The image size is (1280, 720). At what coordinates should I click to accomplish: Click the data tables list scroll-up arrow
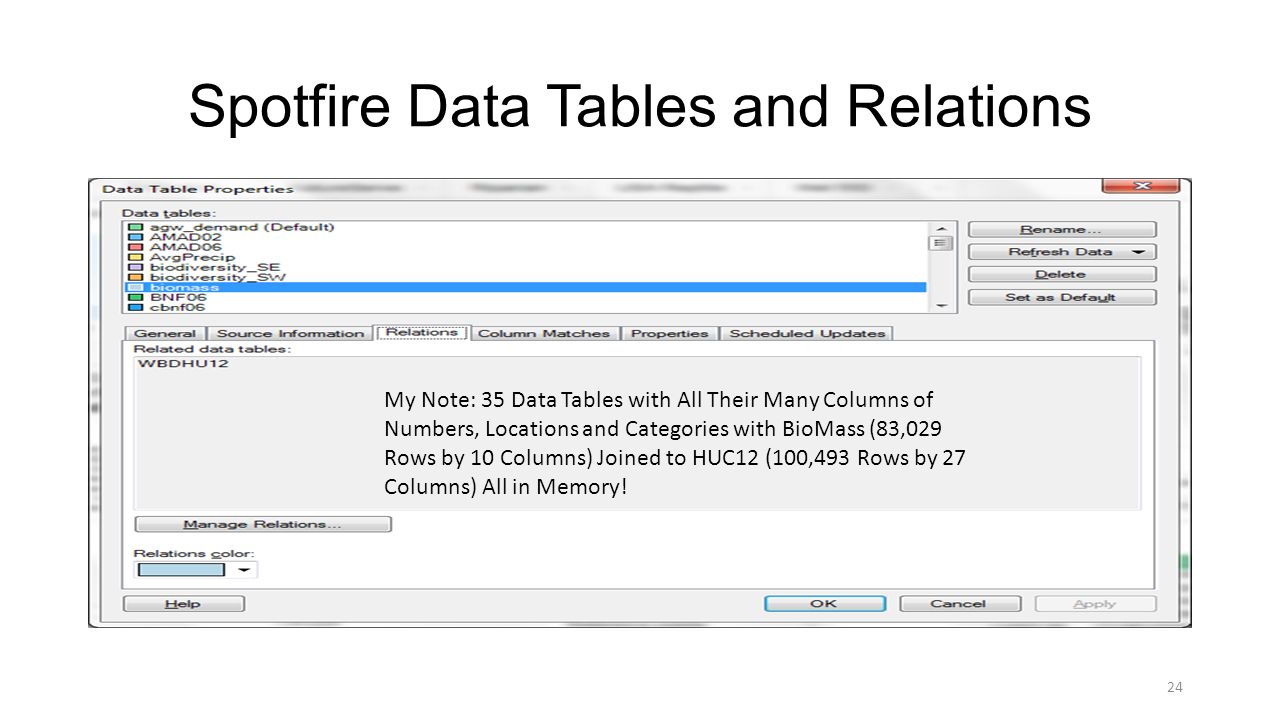tap(940, 228)
